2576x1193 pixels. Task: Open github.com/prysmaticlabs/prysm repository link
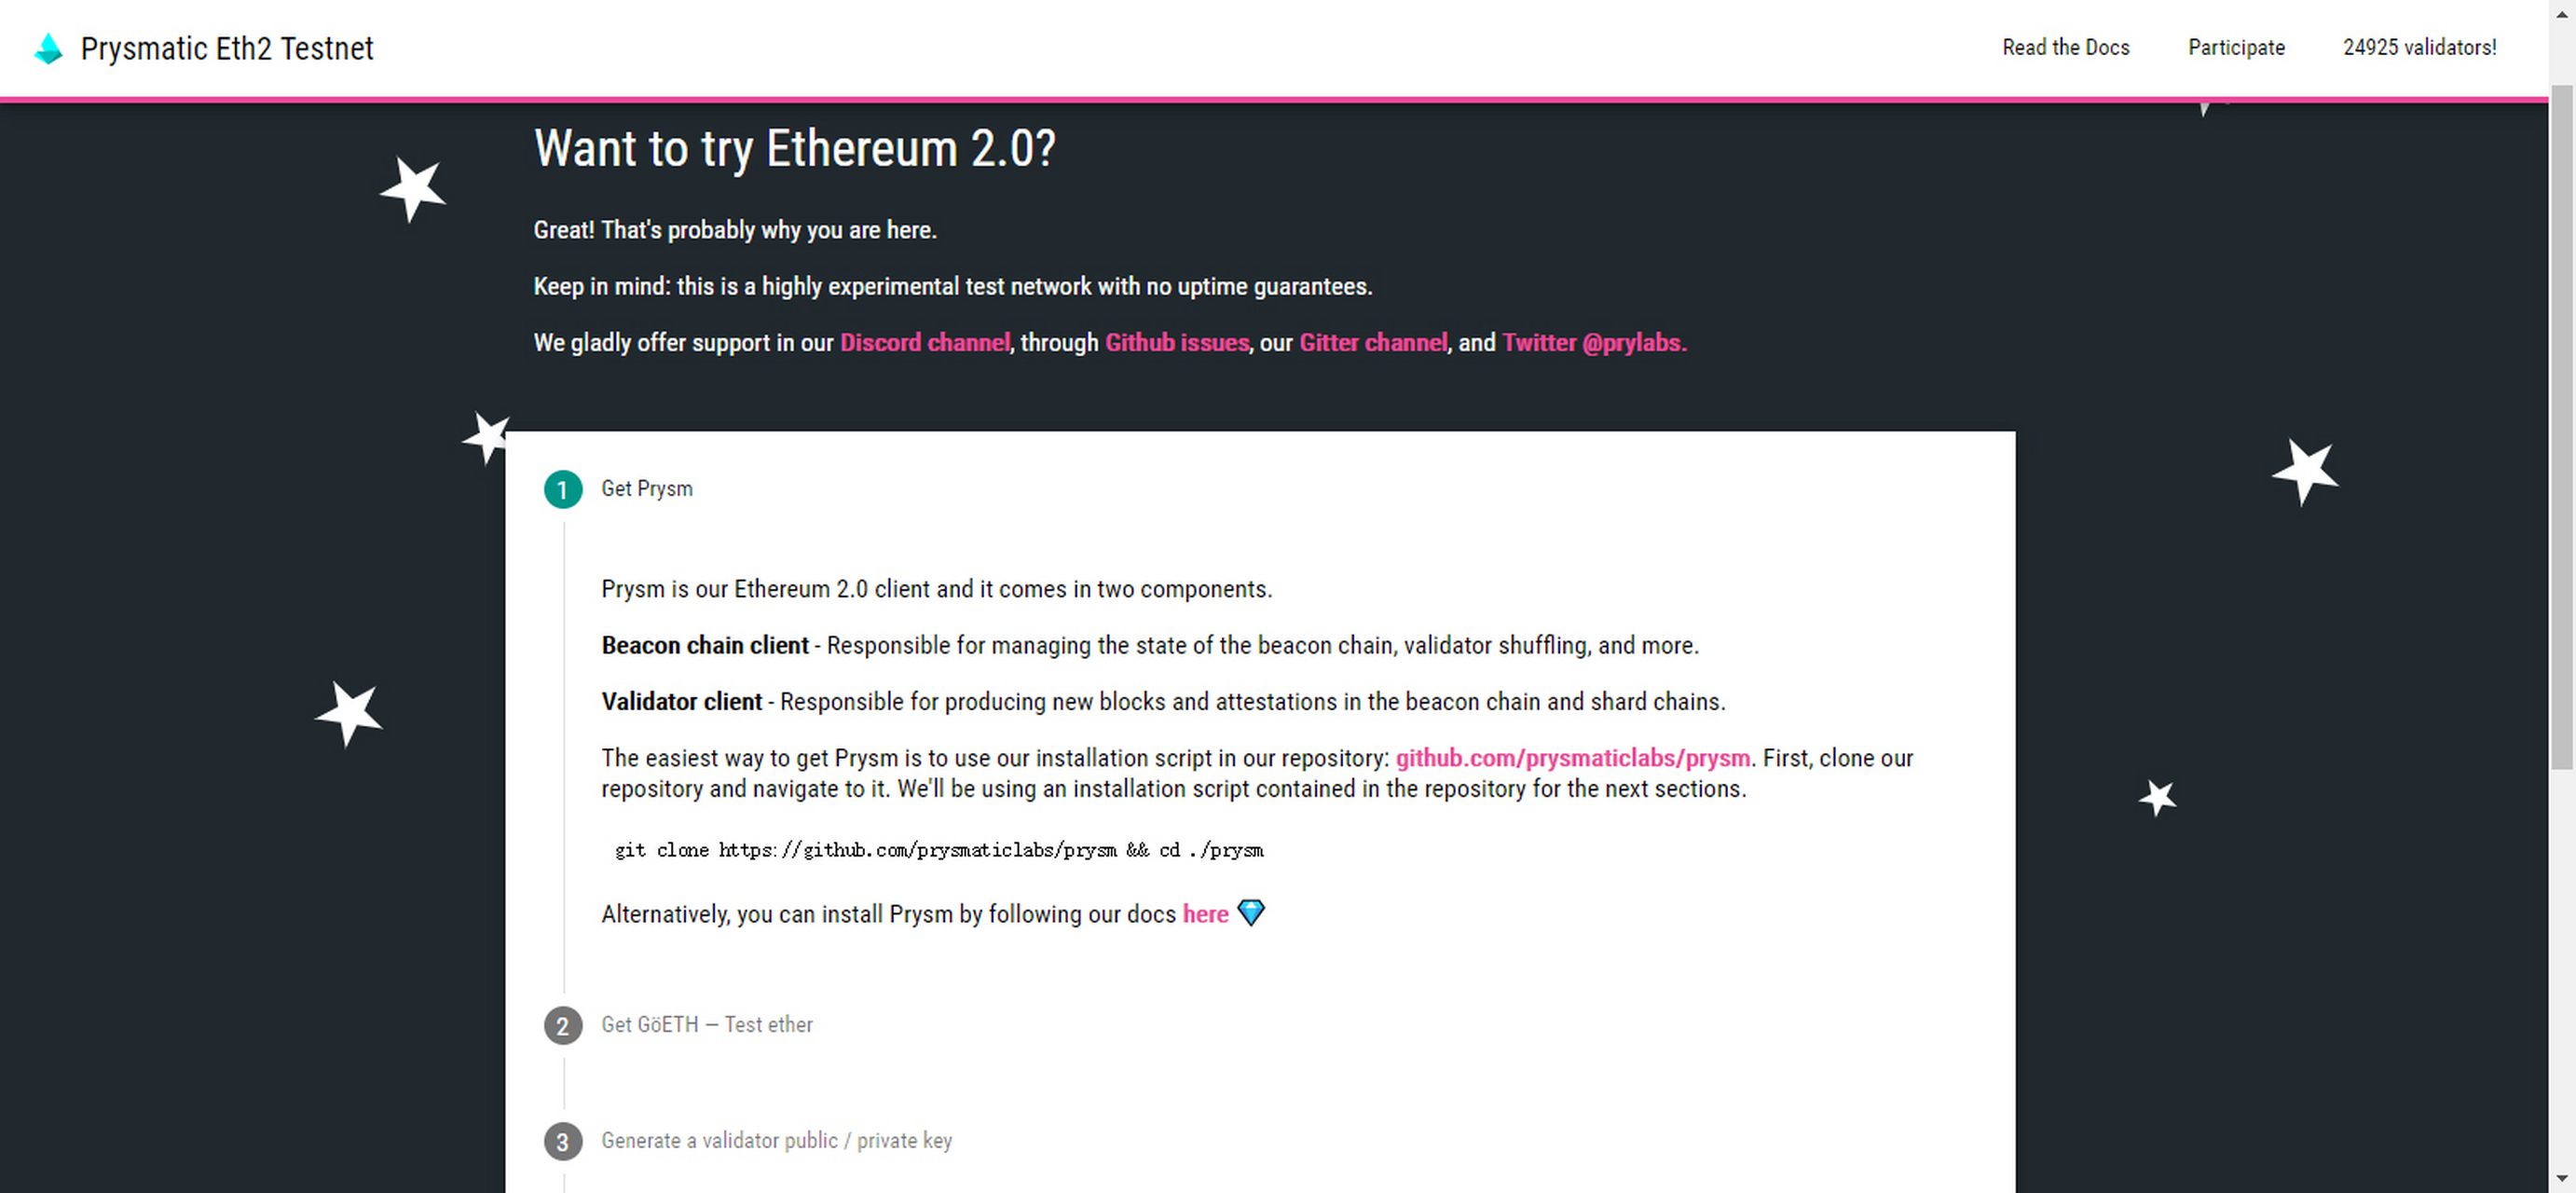1572,758
